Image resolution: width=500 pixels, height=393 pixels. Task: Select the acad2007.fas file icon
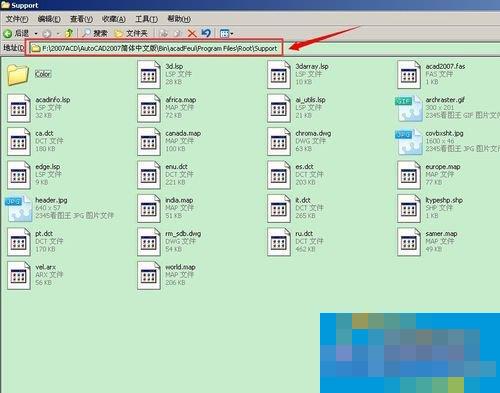(x=409, y=75)
